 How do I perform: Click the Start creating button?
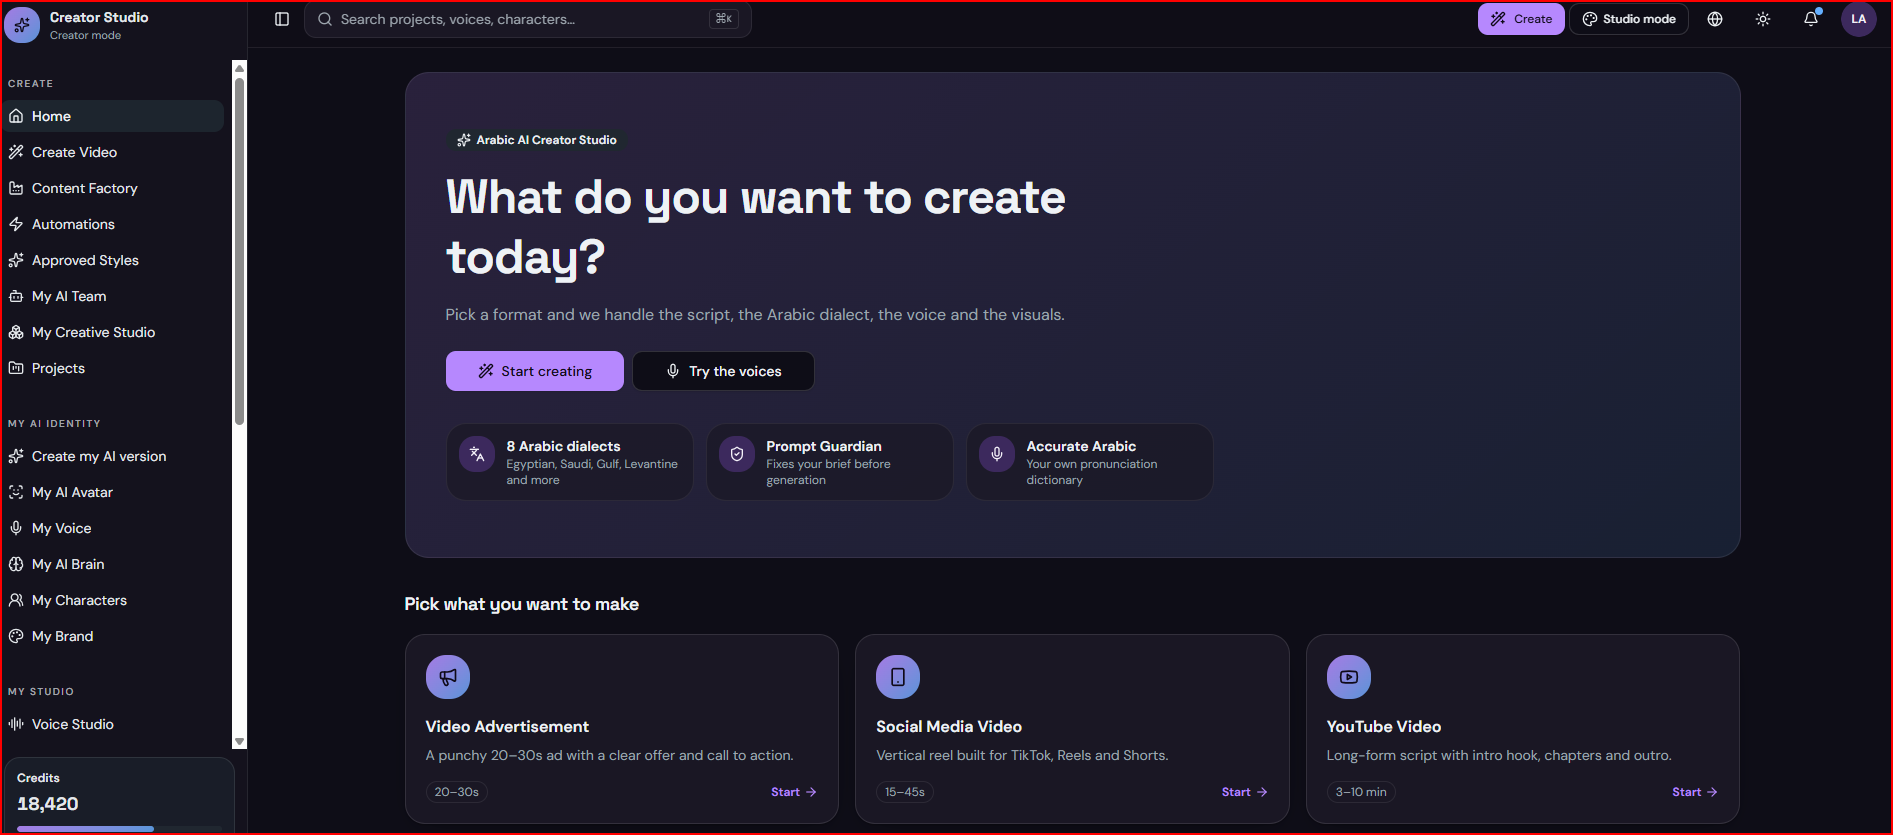535,371
